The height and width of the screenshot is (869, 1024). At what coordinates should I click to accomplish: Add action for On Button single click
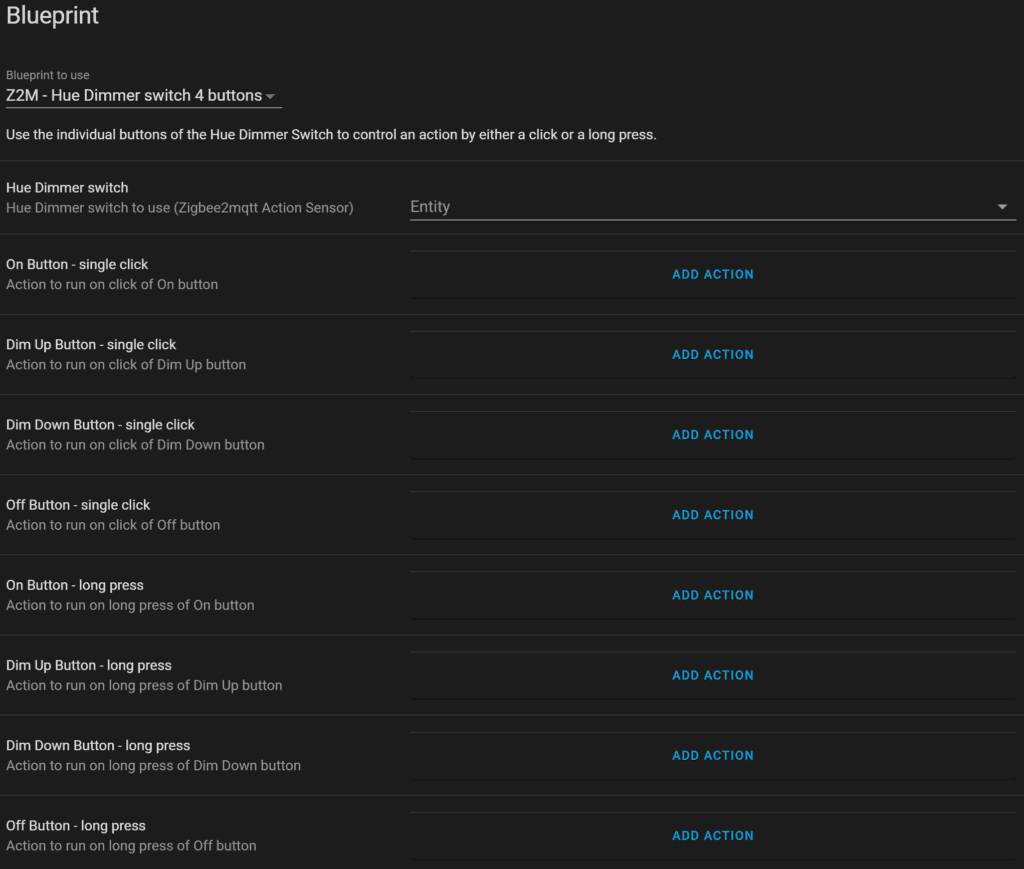[712, 274]
